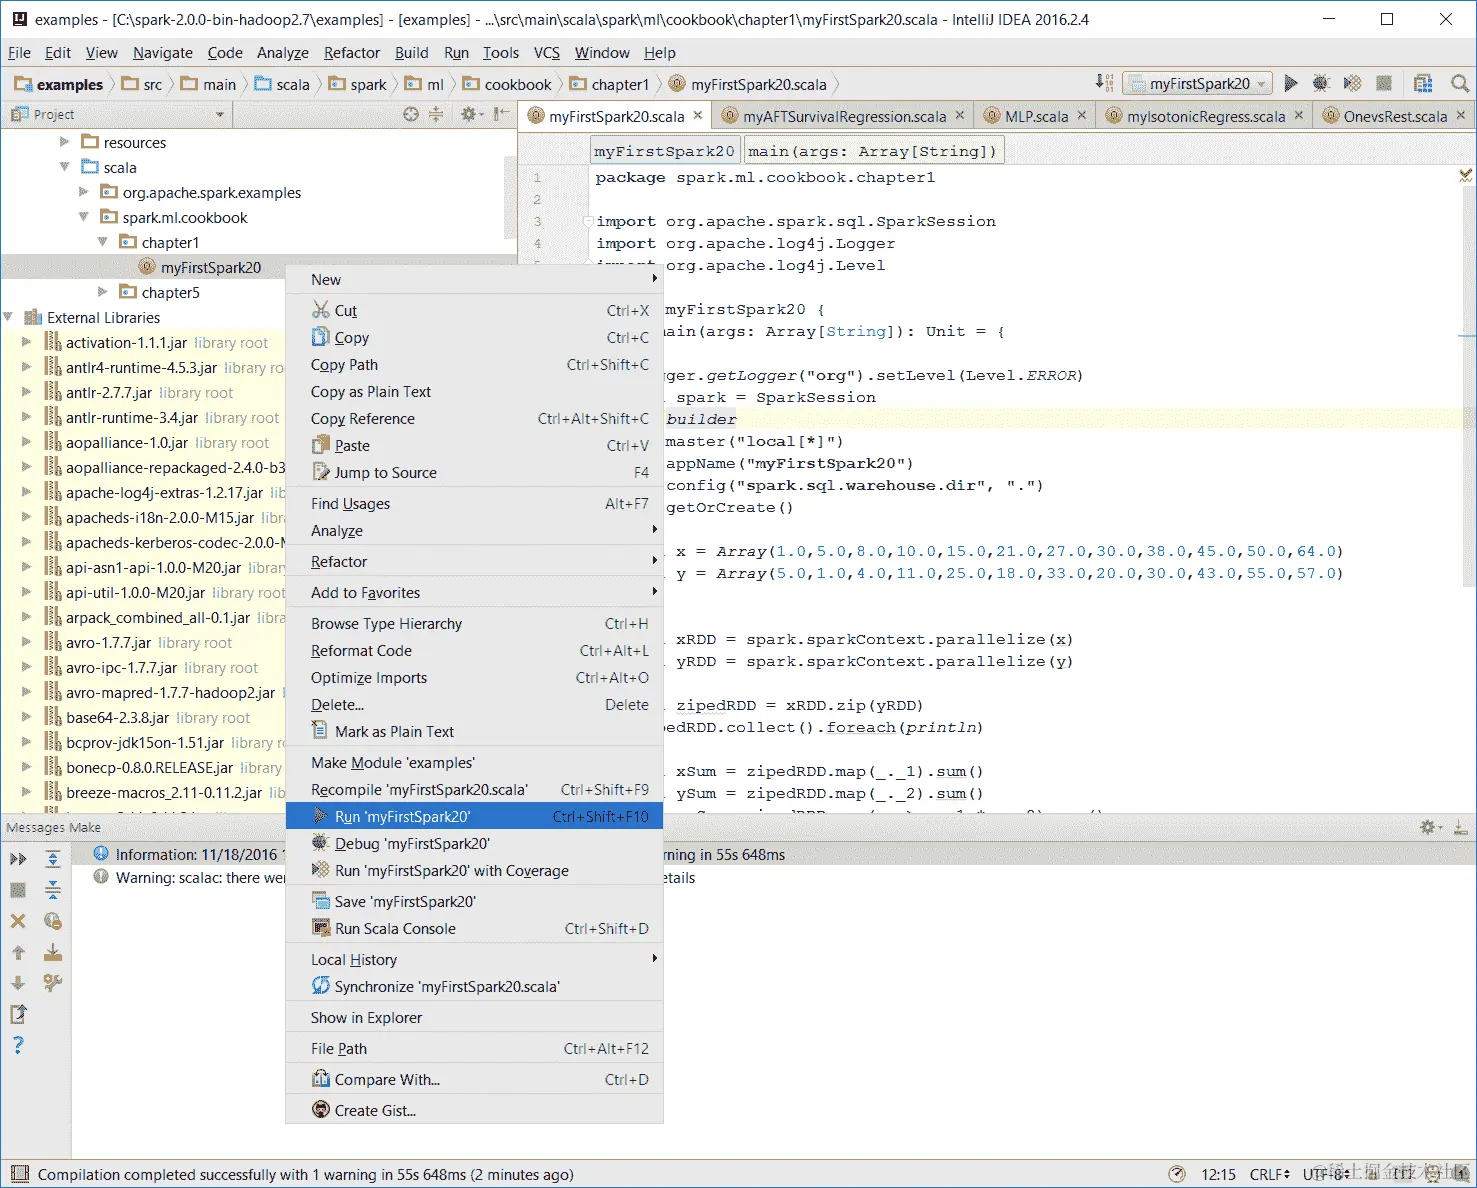Click the stop square icon in Messages sidebar
The image size is (1477, 1188).
(18, 889)
